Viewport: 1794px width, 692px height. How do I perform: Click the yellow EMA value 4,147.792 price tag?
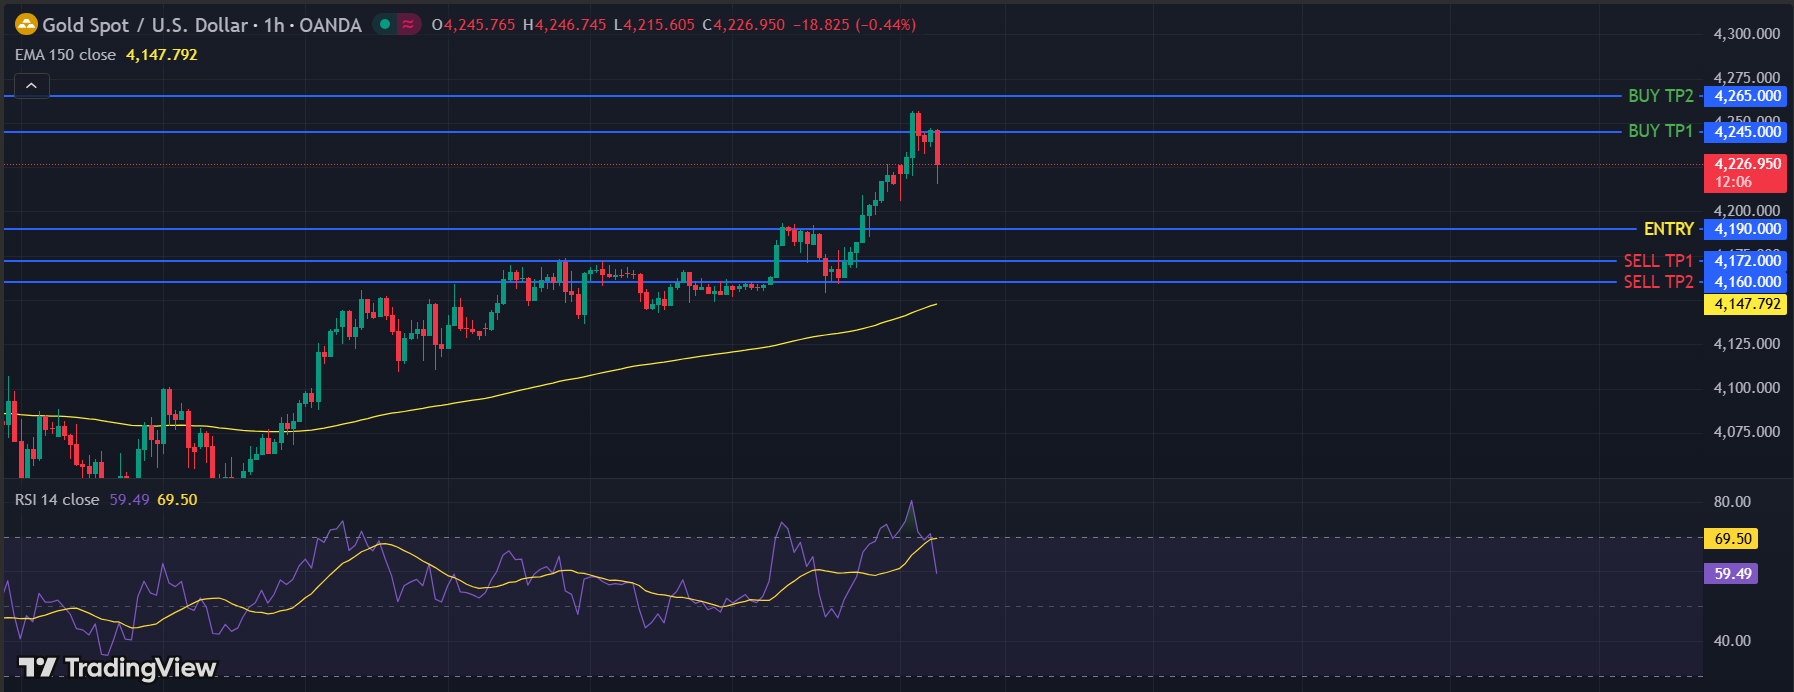coord(1746,304)
